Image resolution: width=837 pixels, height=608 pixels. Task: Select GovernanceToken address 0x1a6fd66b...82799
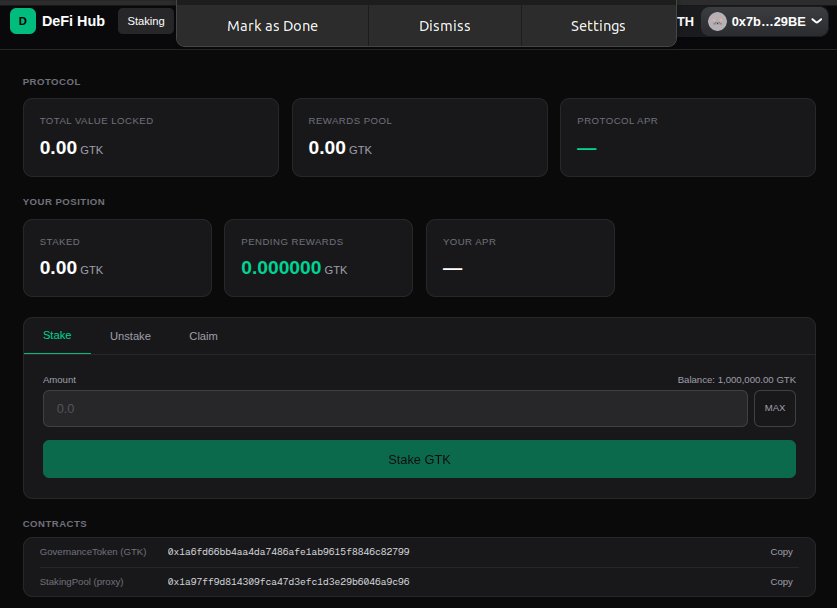(288, 552)
